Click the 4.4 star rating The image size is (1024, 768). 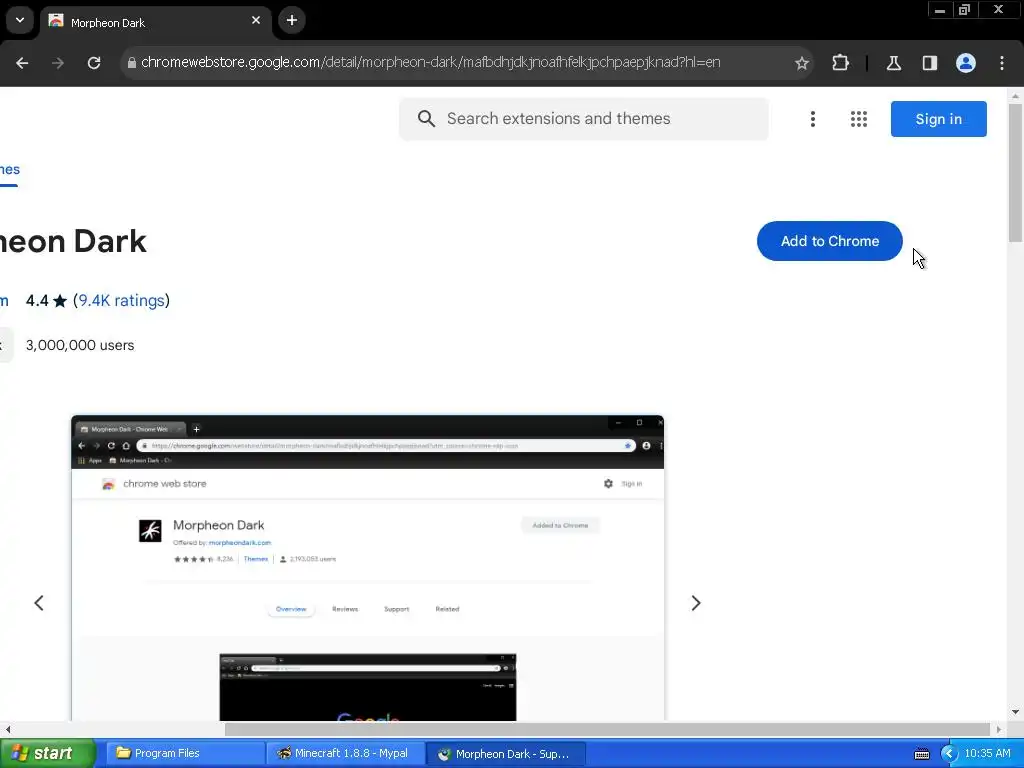tap(46, 300)
